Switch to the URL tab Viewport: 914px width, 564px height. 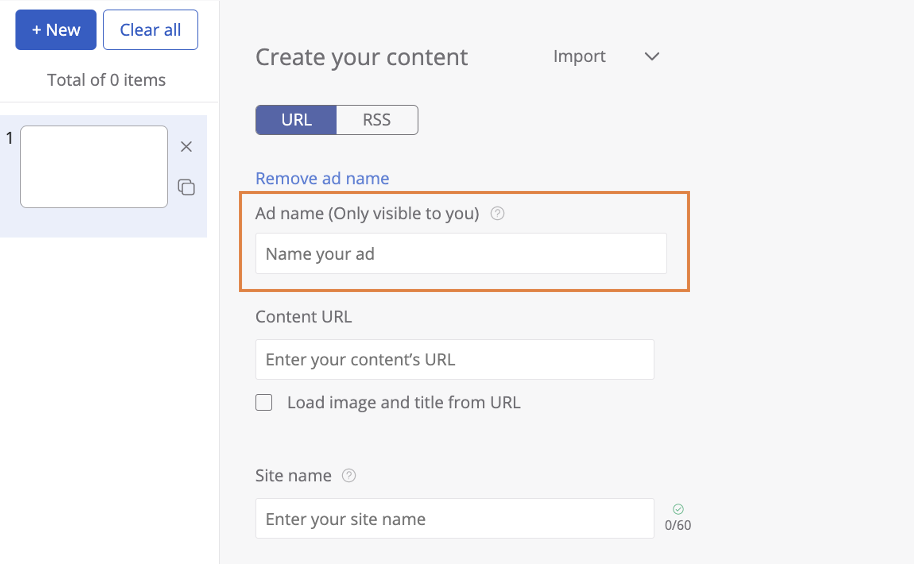click(x=296, y=120)
